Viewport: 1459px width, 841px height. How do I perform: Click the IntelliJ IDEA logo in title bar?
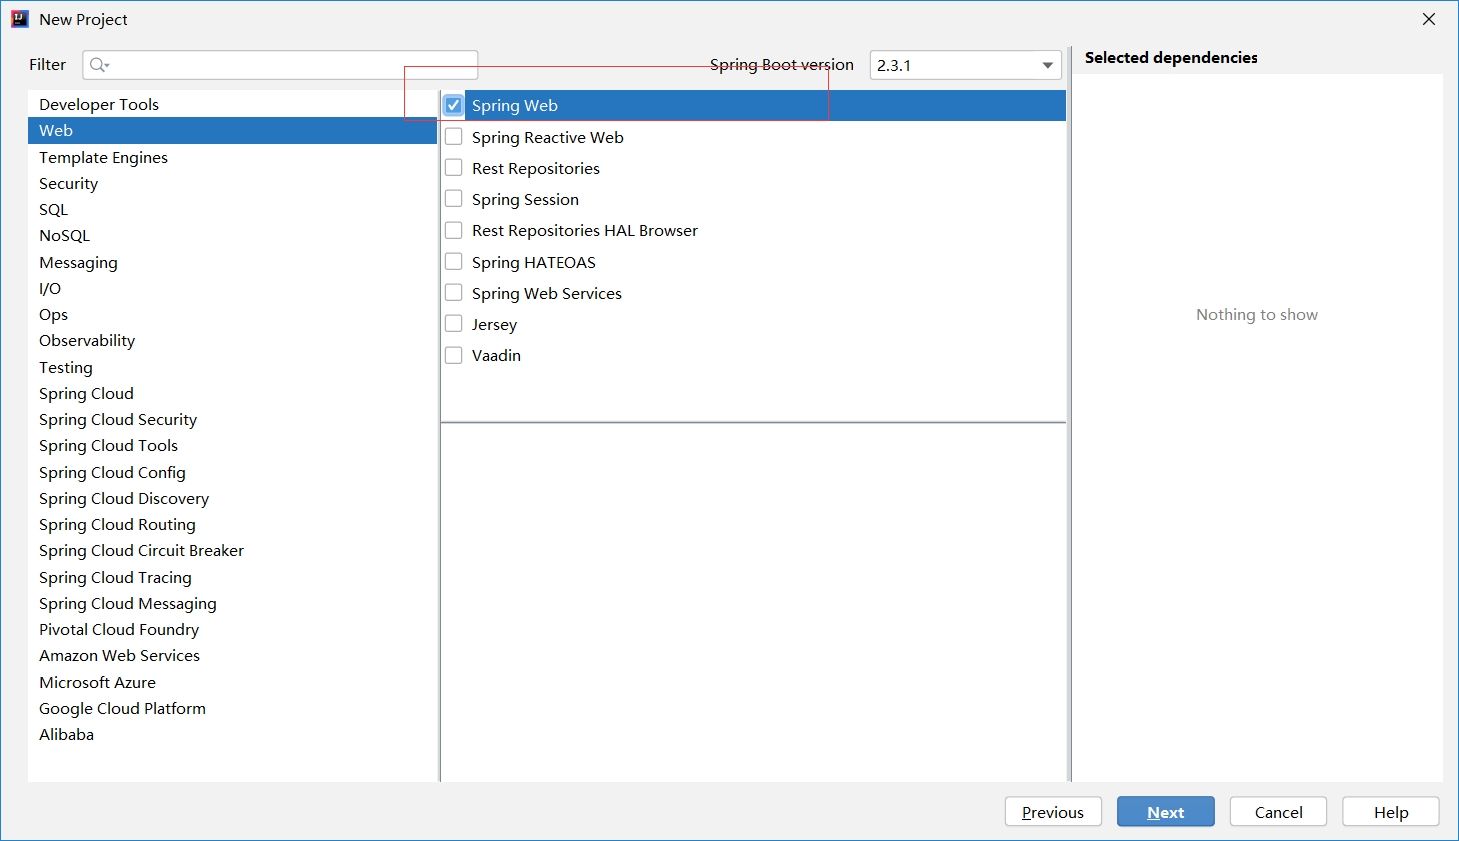pyautogui.click(x=20, y=19)
